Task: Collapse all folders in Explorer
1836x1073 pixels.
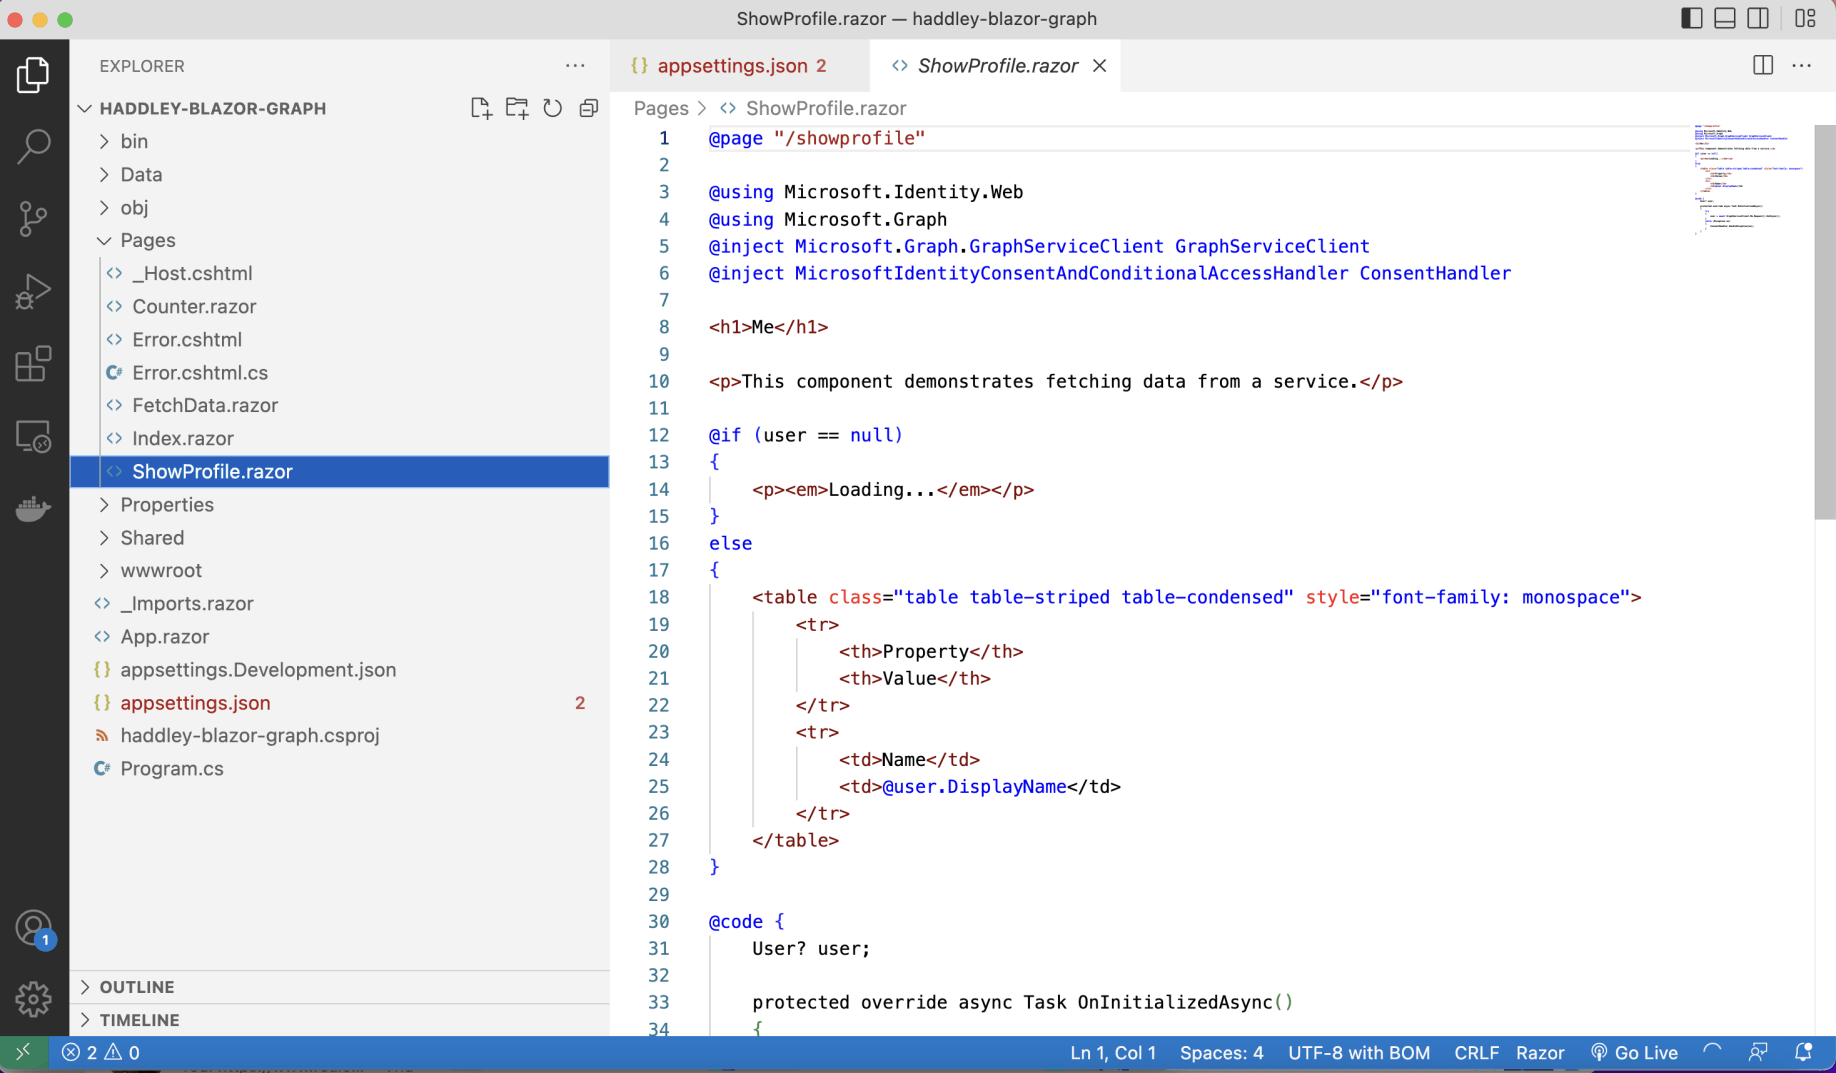Action: [589, 108]
